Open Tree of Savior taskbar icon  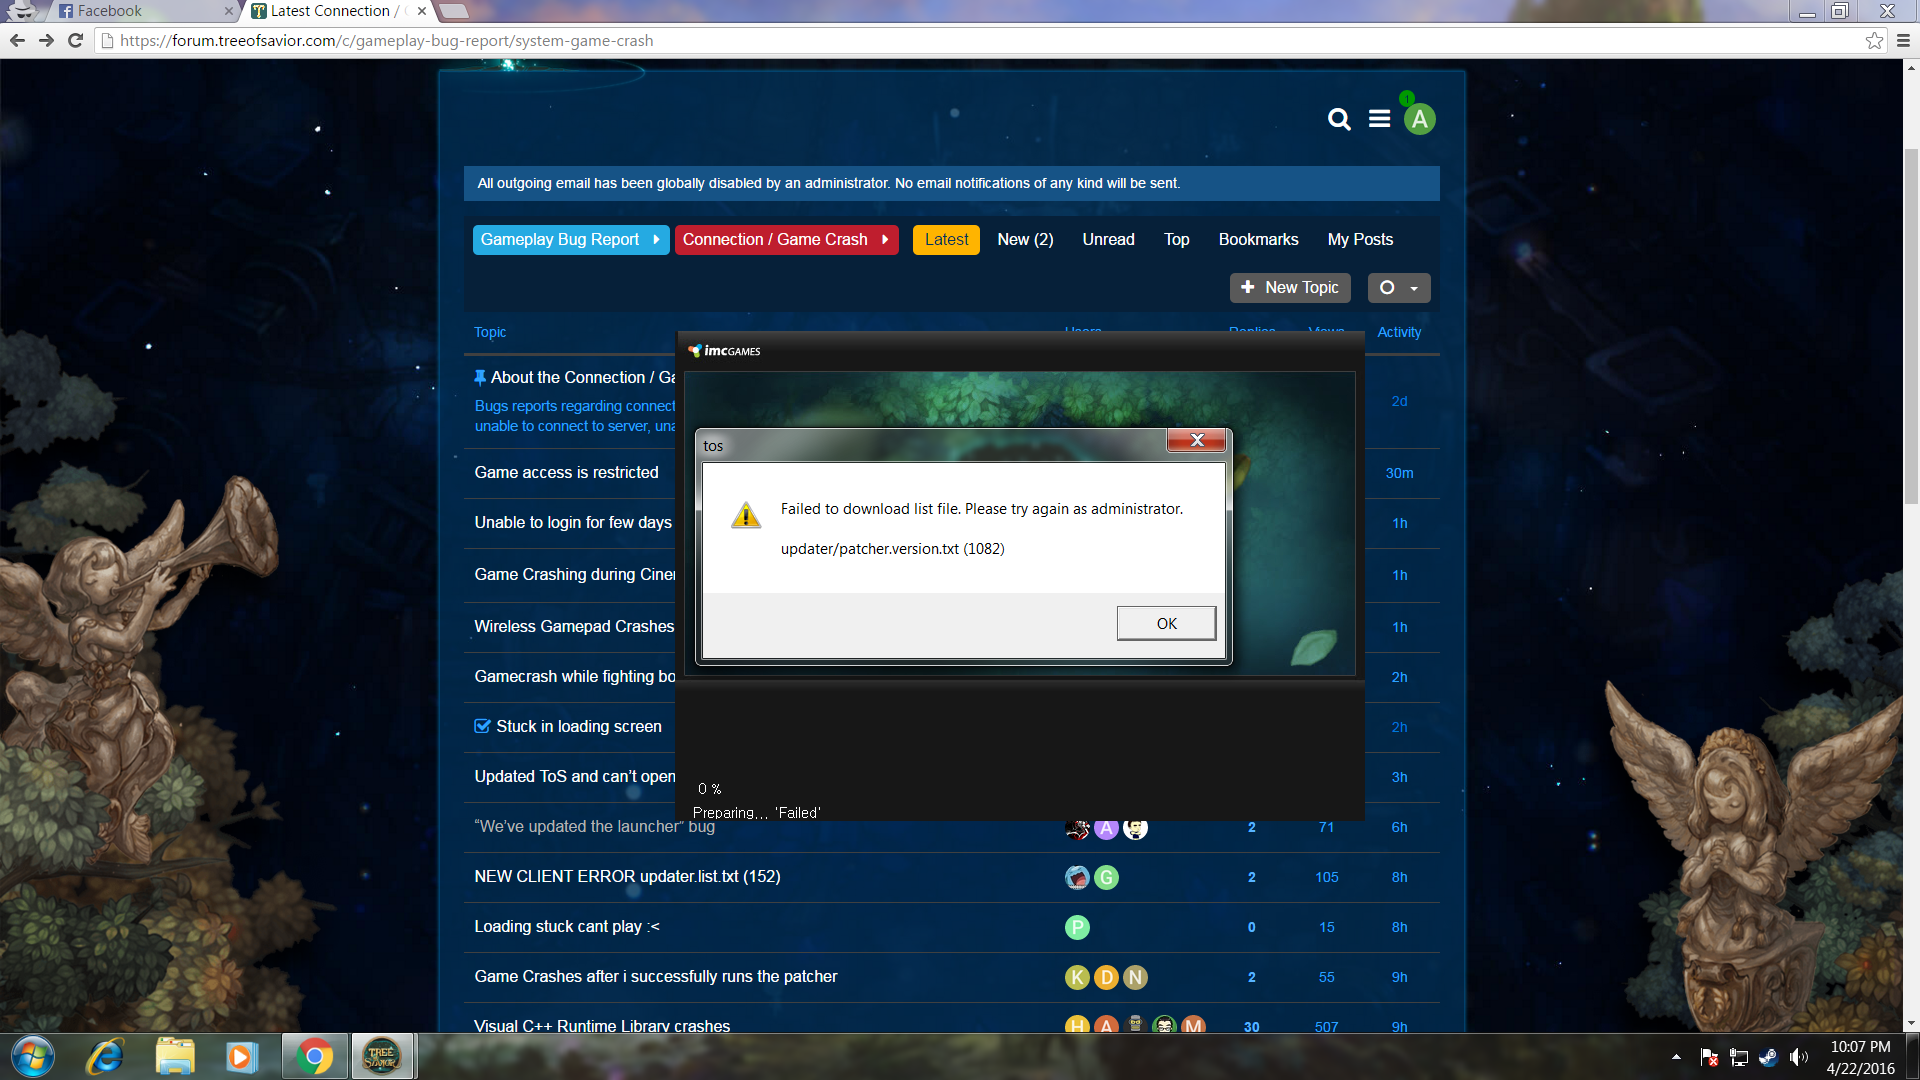click(381, 1057)
